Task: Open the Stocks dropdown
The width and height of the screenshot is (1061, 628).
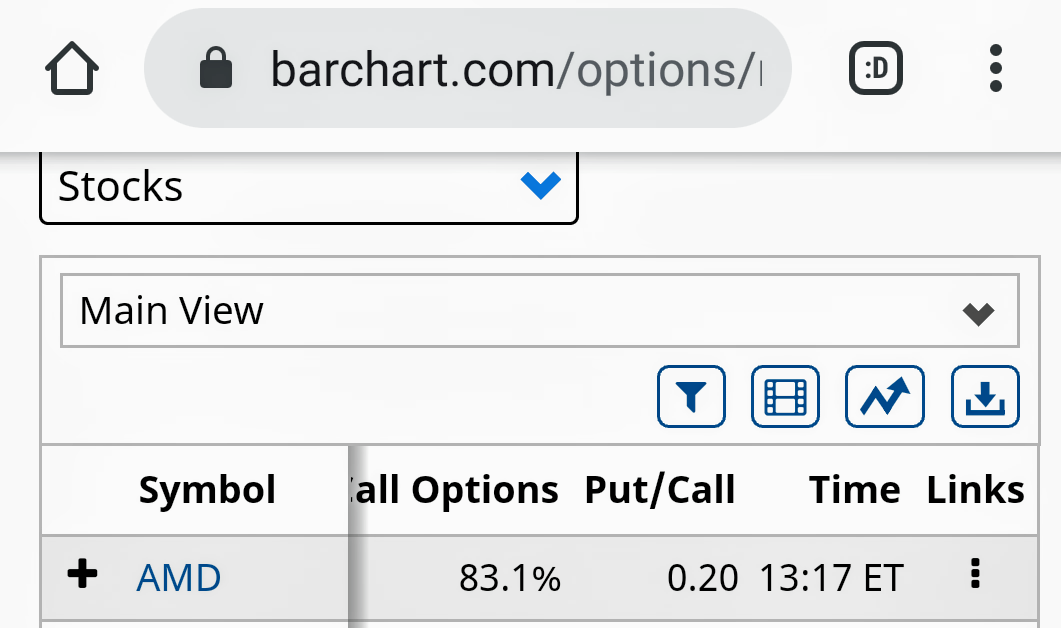Action: 308,187
